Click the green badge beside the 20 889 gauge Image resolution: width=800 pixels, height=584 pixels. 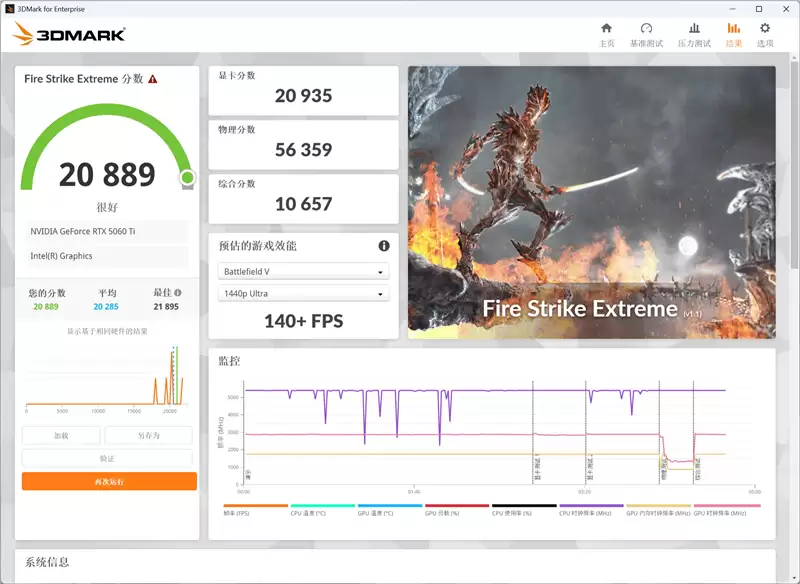[189, 178]
